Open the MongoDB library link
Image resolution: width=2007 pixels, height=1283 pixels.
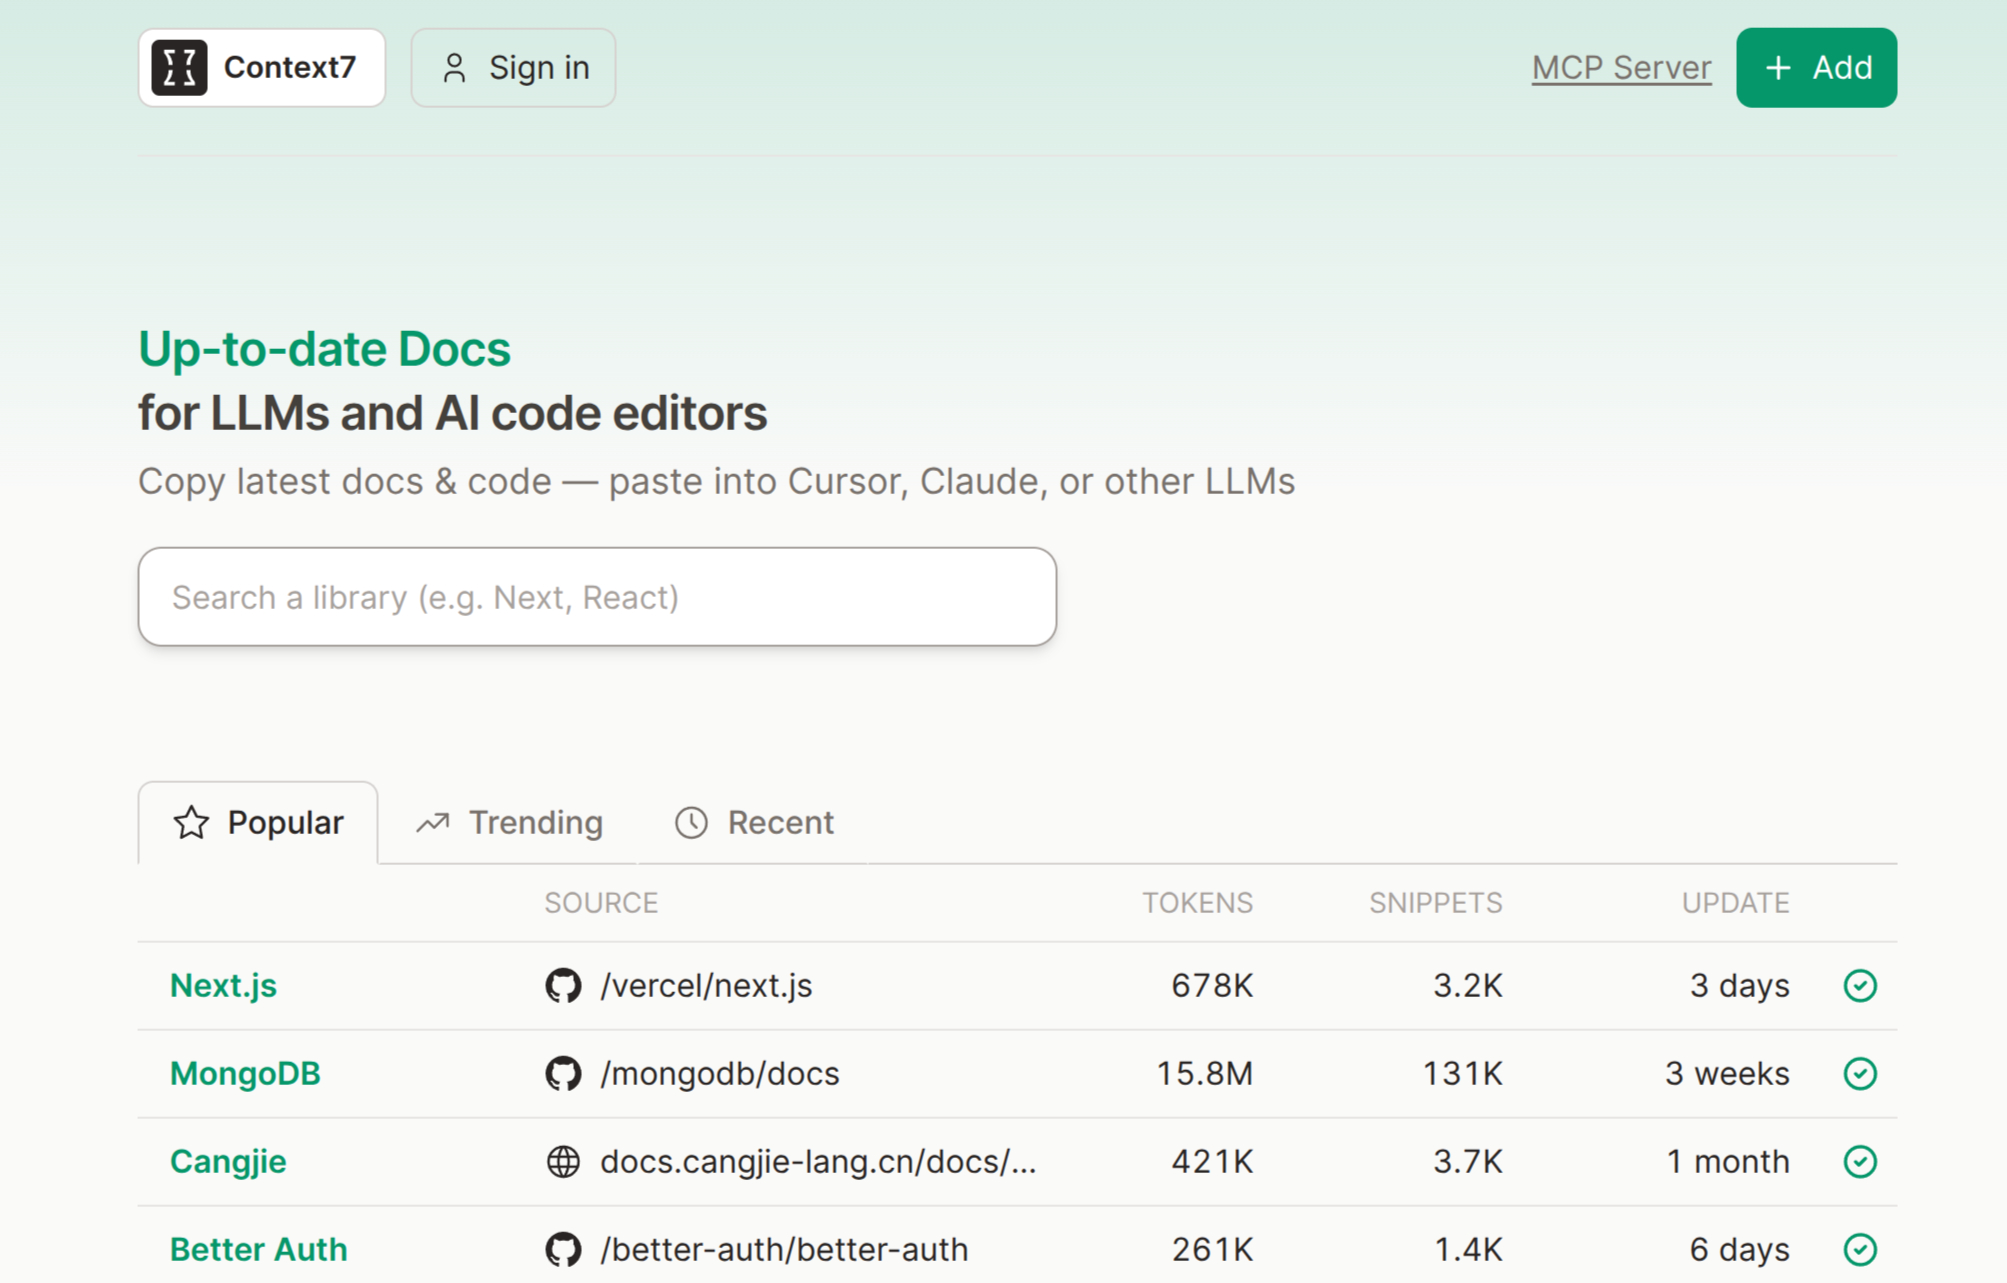[x=245, y=1073]
